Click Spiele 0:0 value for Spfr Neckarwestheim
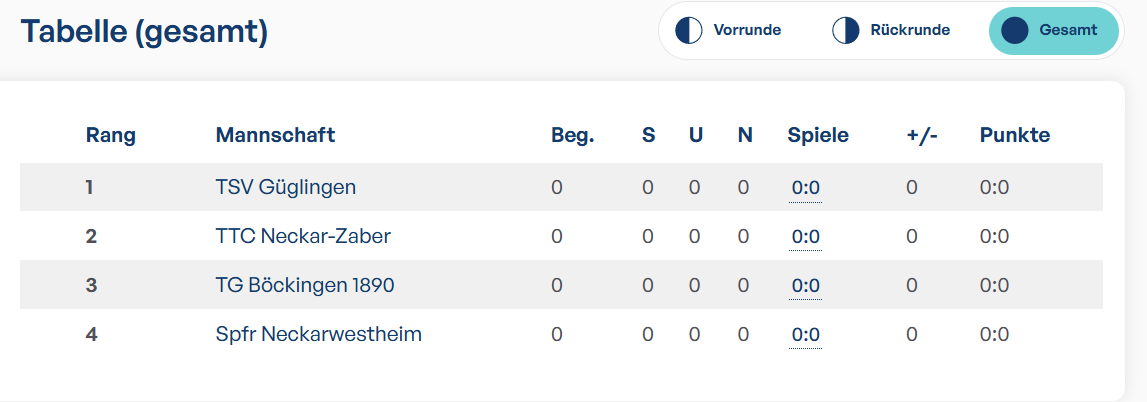 tap(805, 335)
